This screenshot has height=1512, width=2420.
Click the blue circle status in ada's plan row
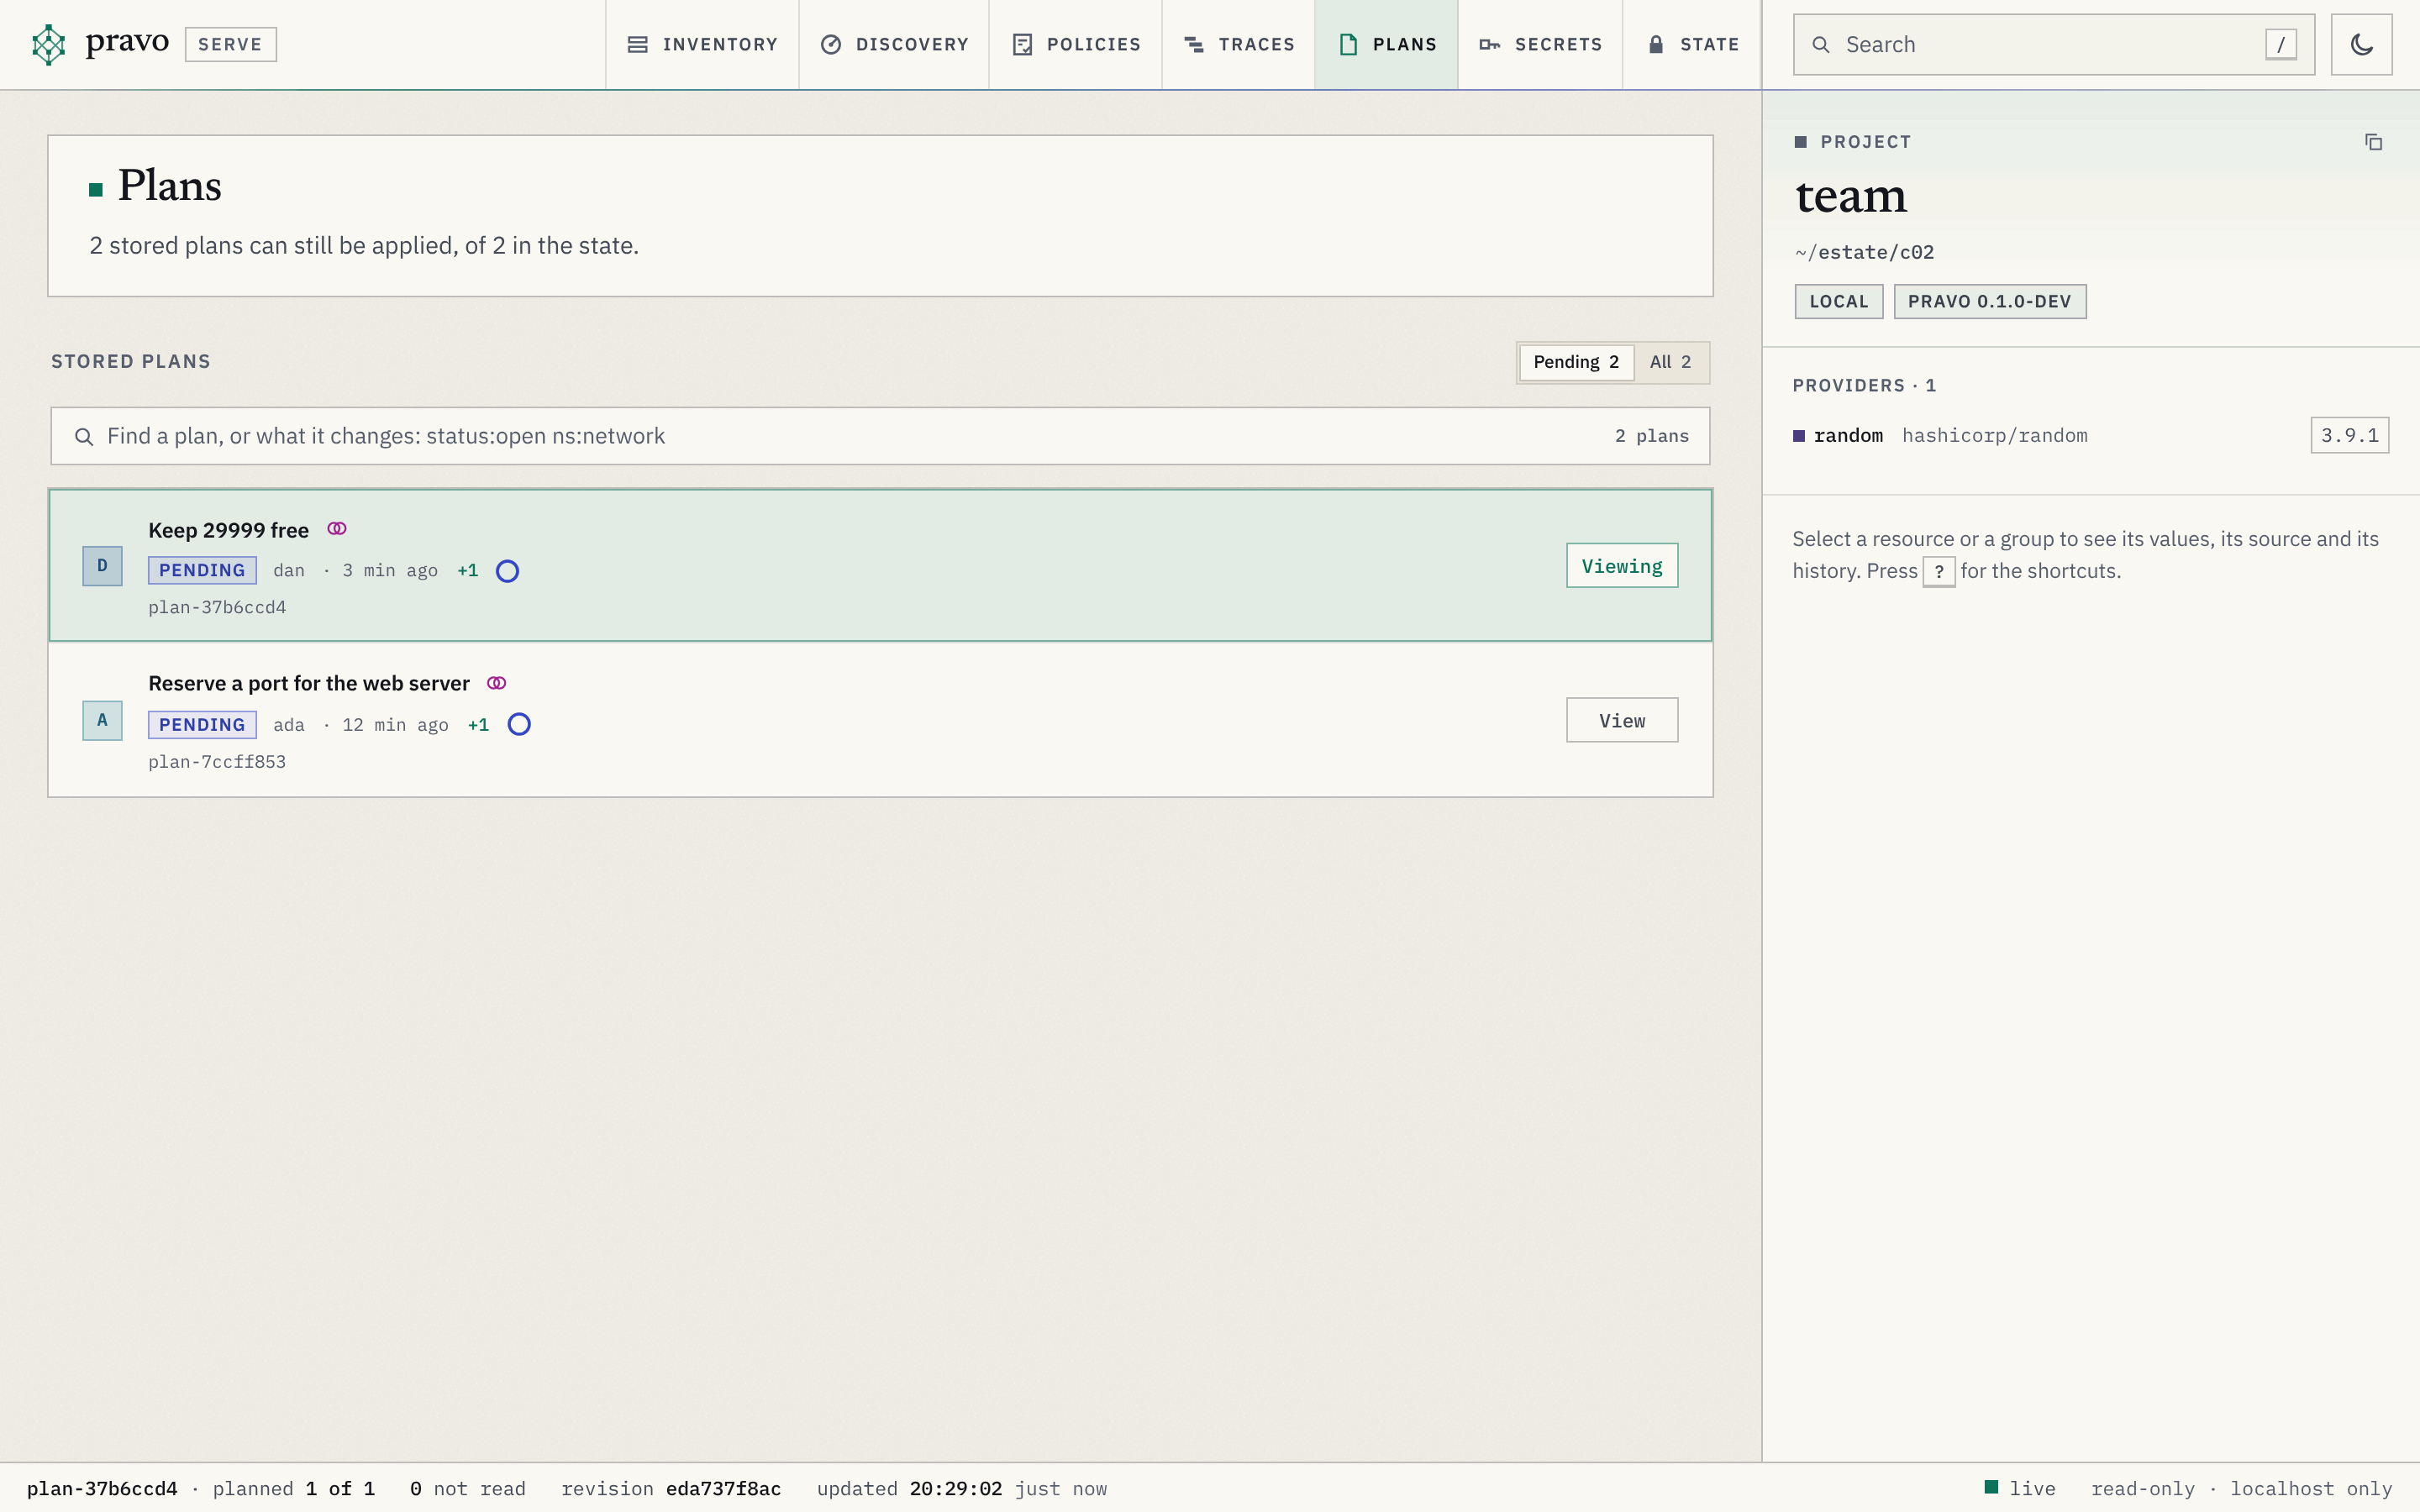tap(519, 725)
